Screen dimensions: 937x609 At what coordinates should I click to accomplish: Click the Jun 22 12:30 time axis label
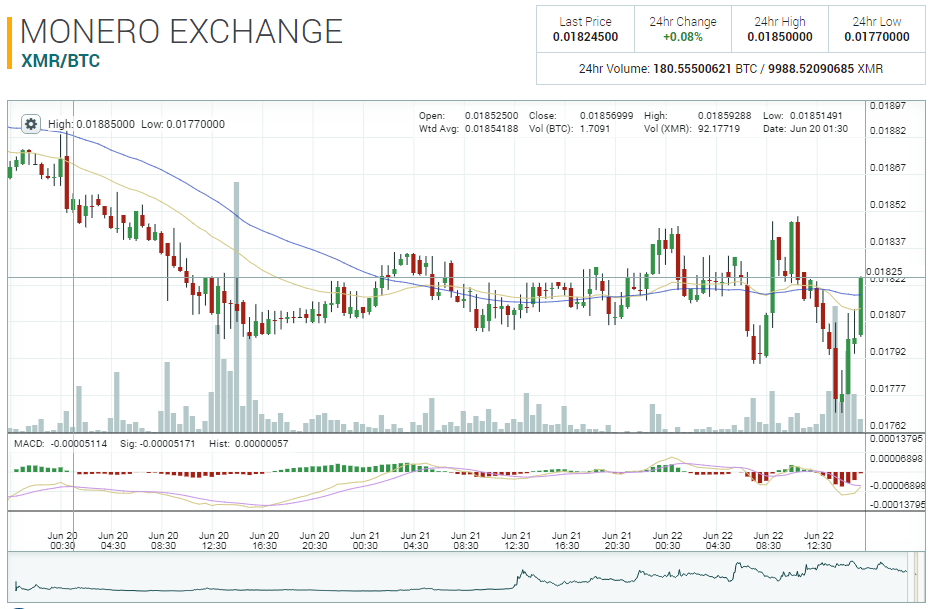pos(819,540)
